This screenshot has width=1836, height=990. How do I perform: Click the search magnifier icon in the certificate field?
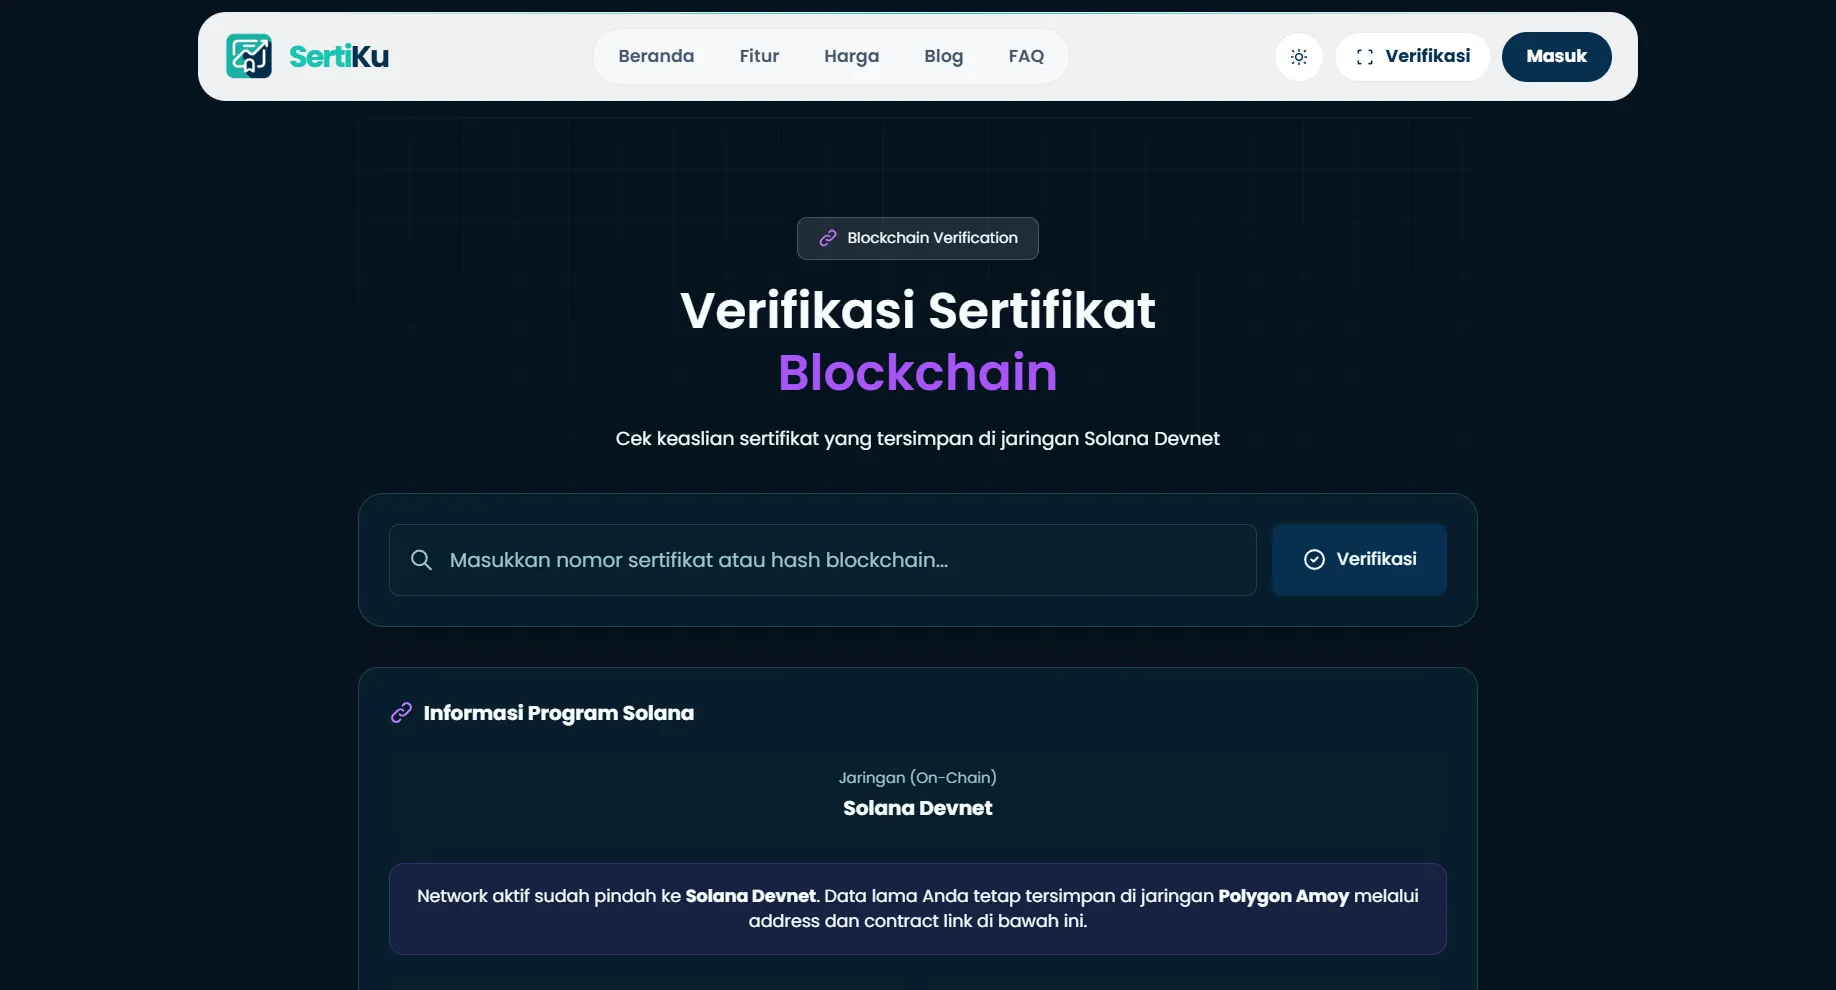pos(422,560)
